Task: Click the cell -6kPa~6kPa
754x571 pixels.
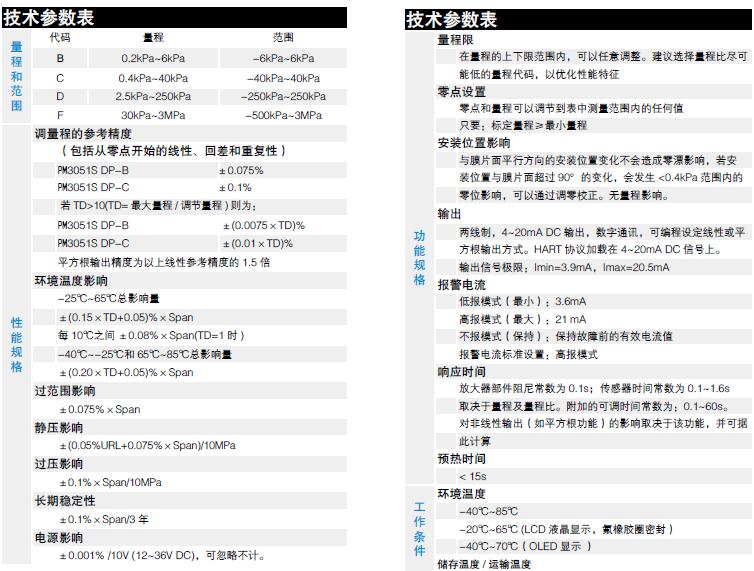Action: tap(283, 58)
